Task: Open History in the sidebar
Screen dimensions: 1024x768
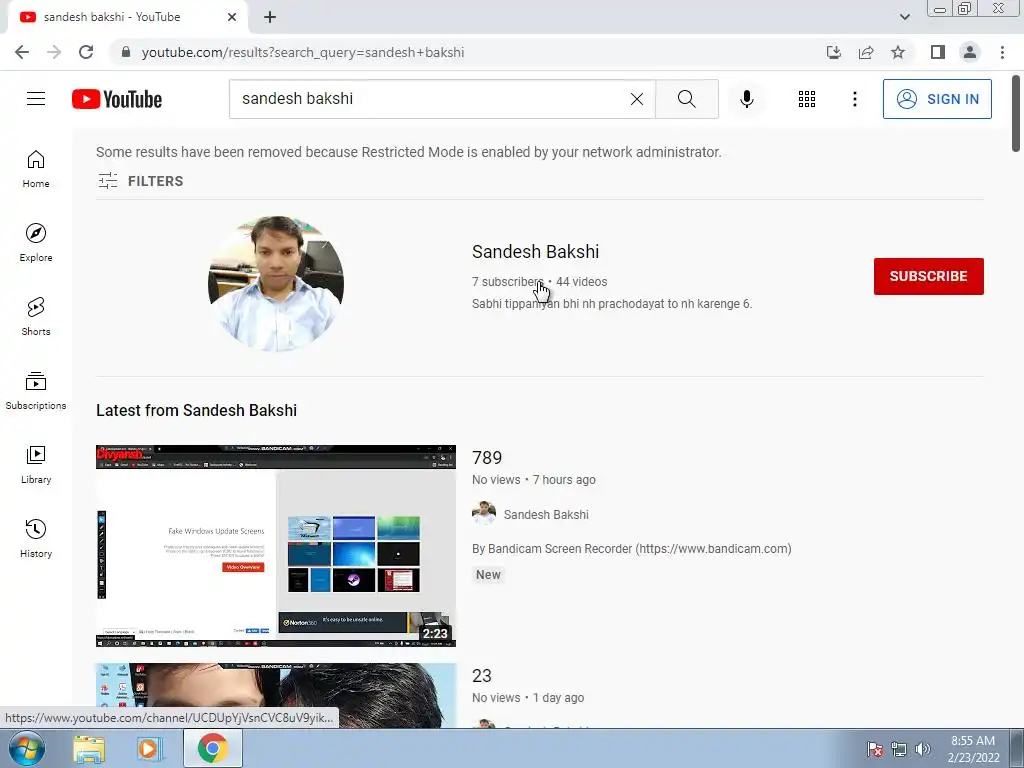Action: tap(36, 539)
